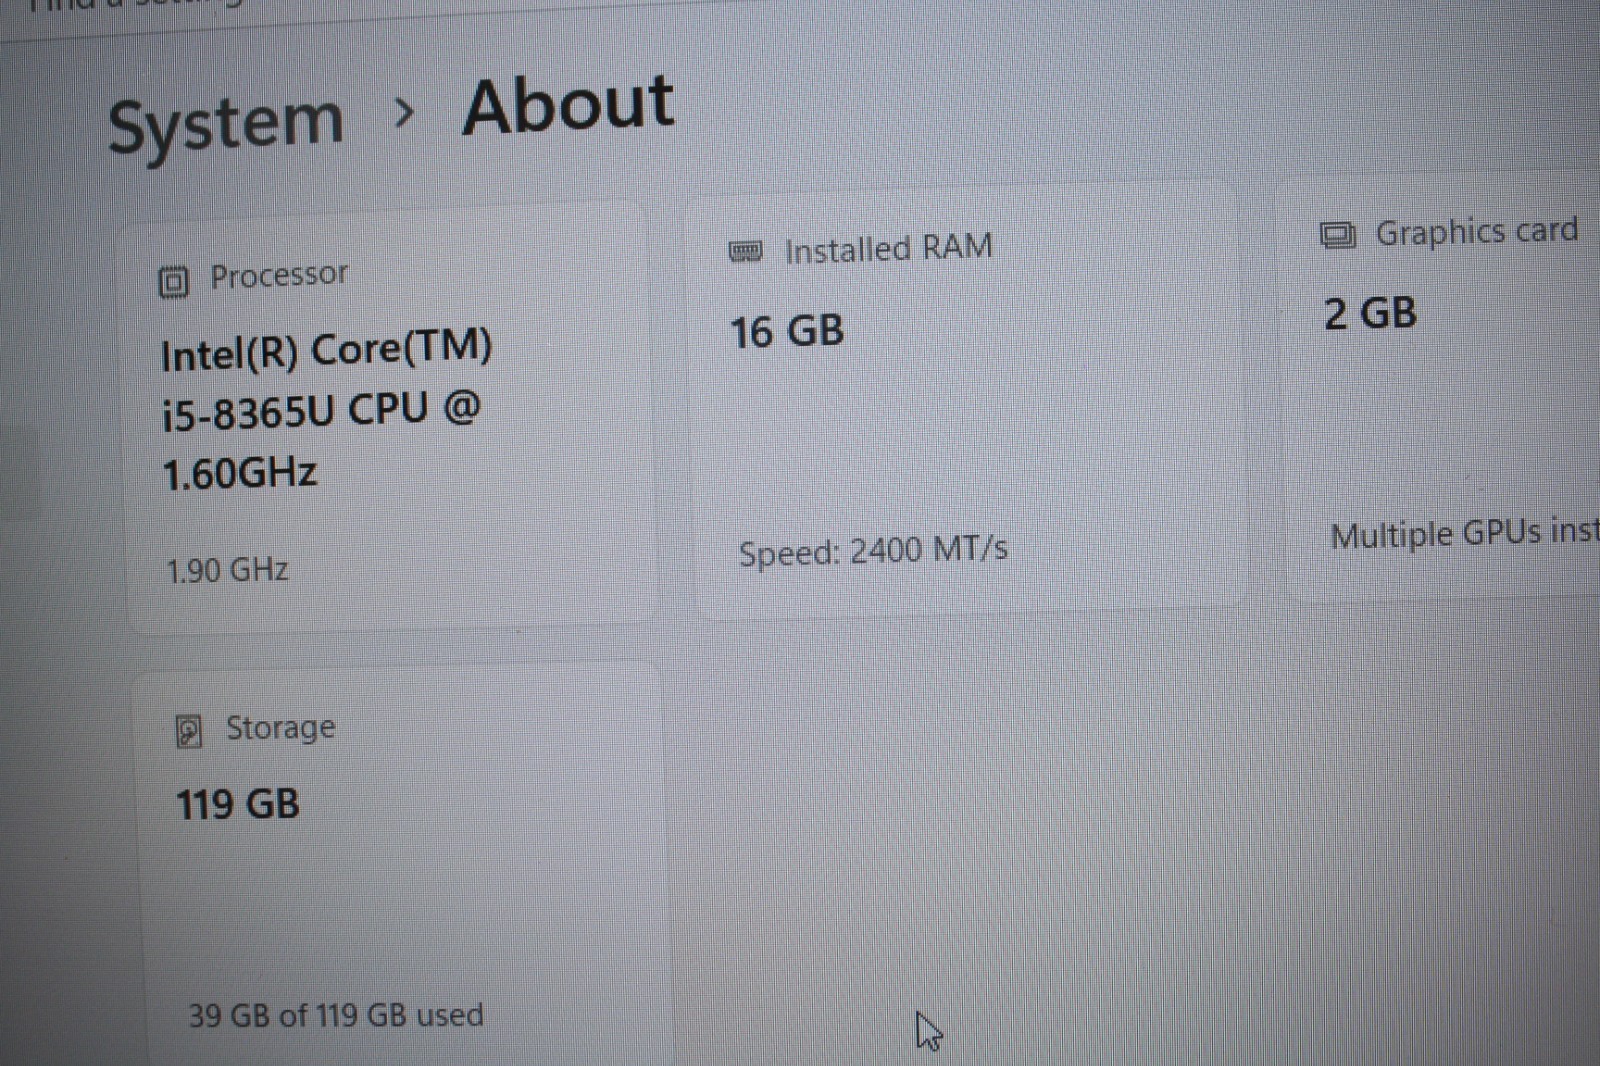Select the 1.90 GHz speed value
The image size is (1600, 1066).
(x=227, y=570)
